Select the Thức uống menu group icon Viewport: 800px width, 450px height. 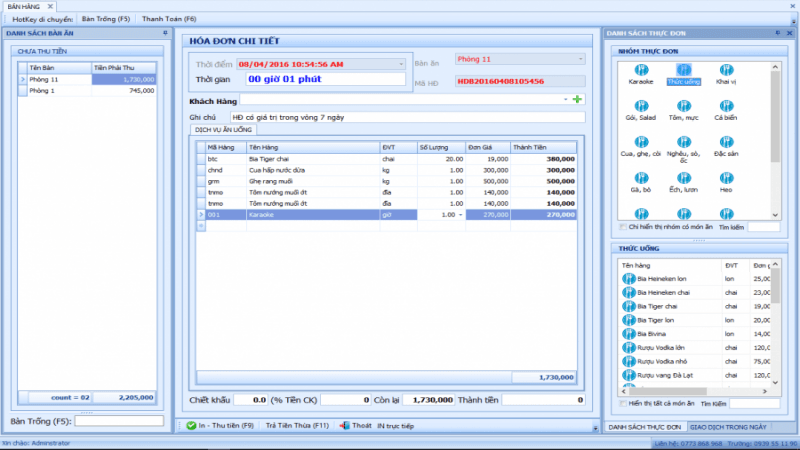click(684, 70)
